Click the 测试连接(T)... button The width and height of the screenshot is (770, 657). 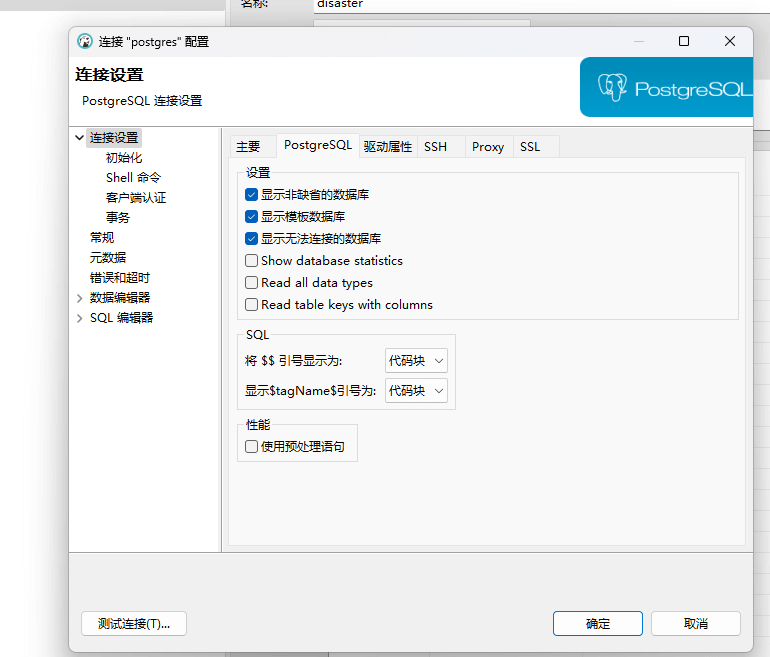(134, 623)
